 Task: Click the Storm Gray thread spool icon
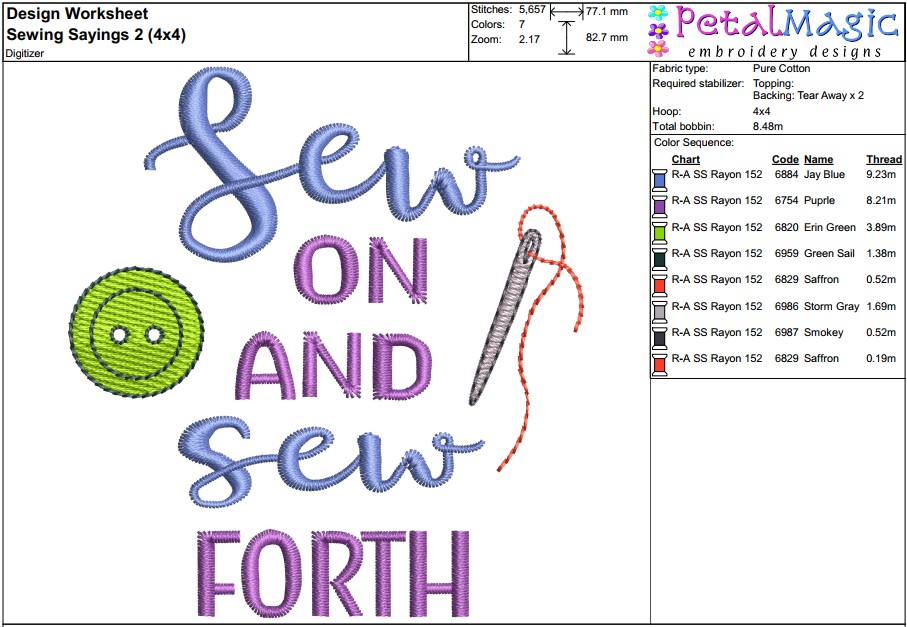click(x=659, y=312)
